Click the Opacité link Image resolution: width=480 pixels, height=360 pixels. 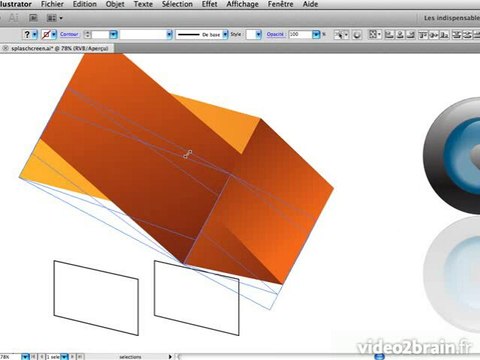pos(275,34)
